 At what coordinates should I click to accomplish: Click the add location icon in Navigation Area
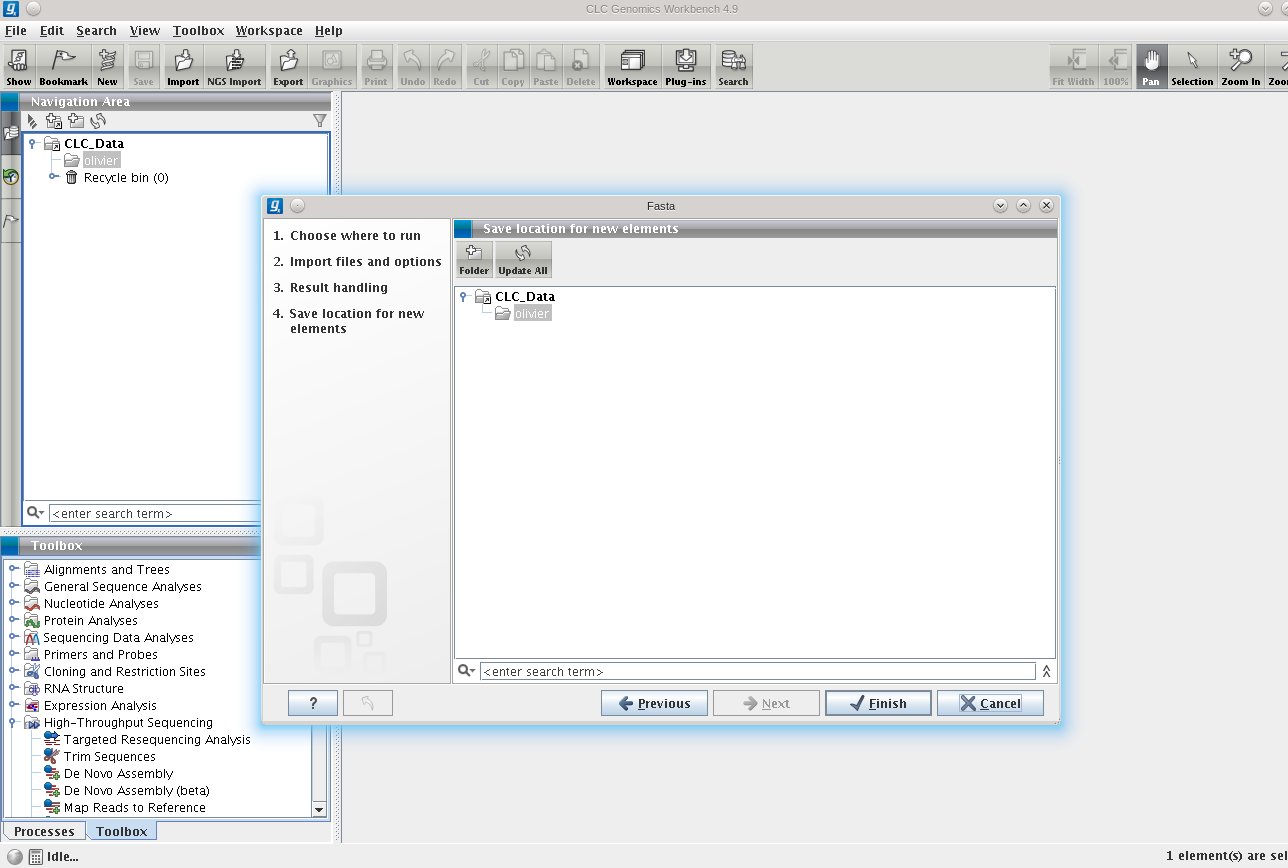coord(54,121)
